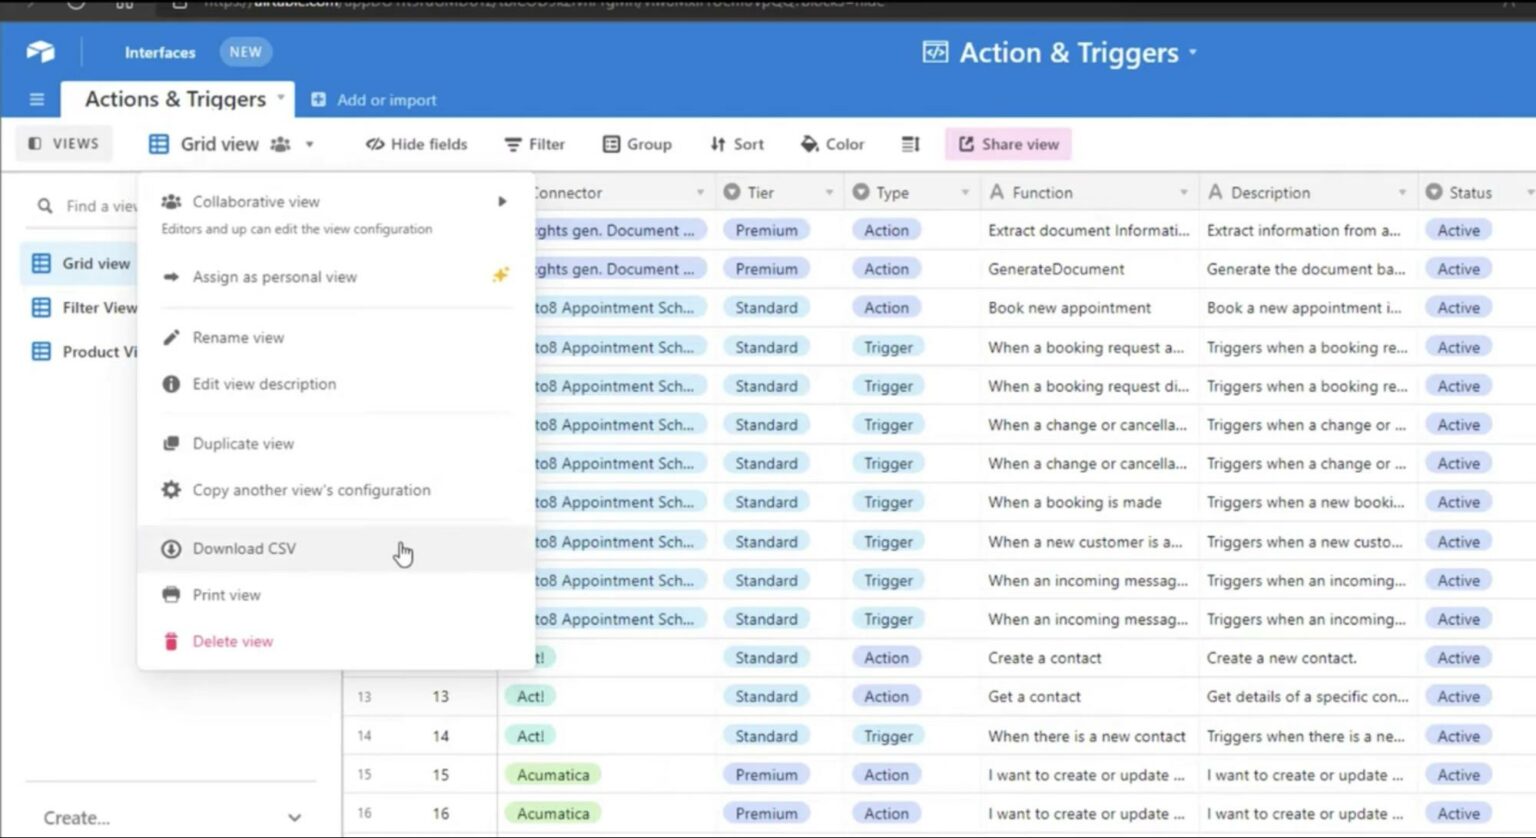Click the trash icon next to Delete view
1536x838 pixels.
coord(170,641)
